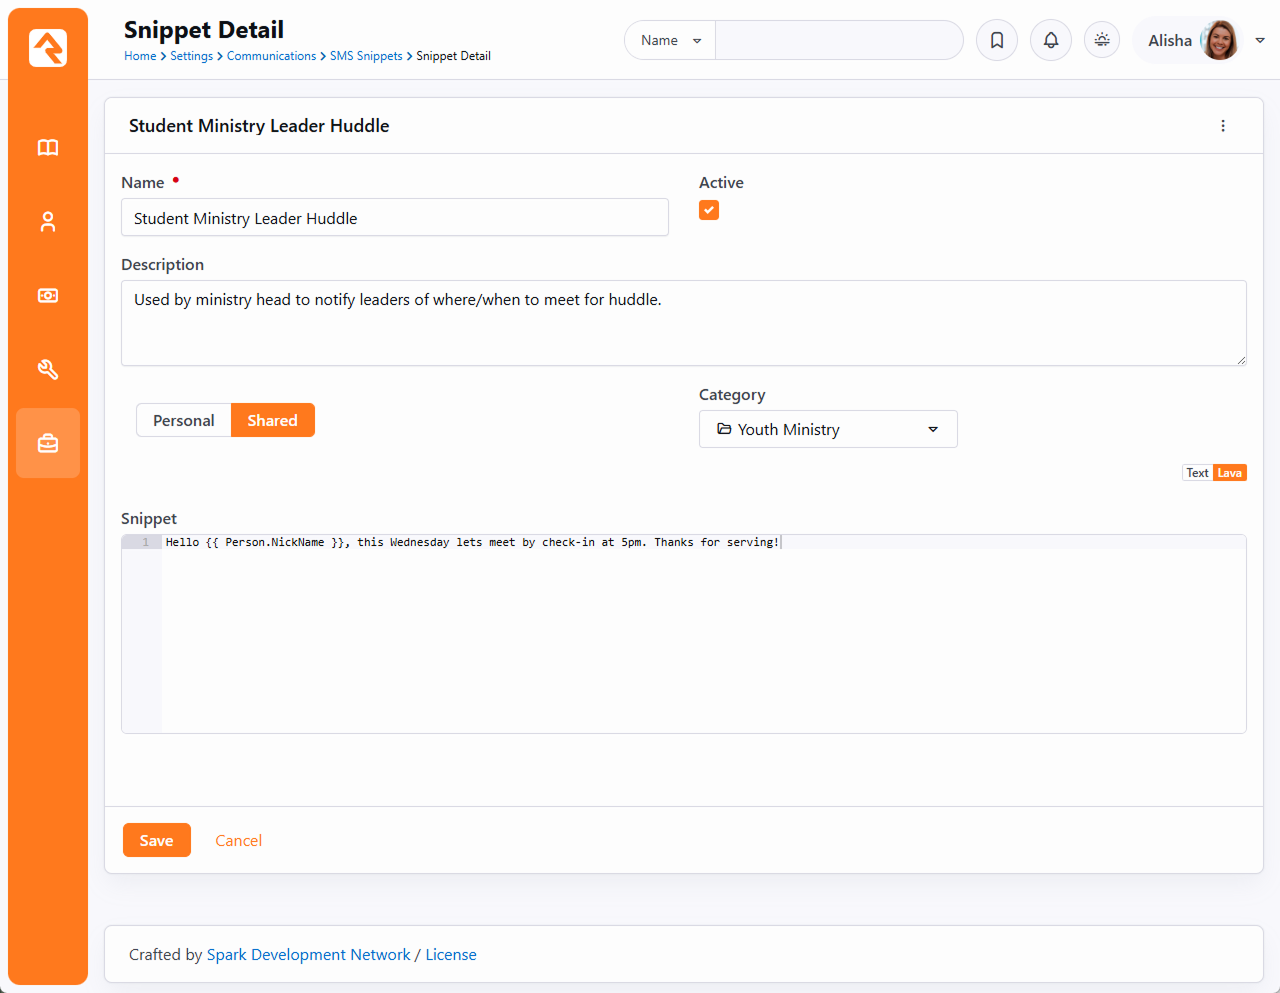Click the Cancel link
The height and width of the screenshot is (993, 1280).
[x=239, y=840]
